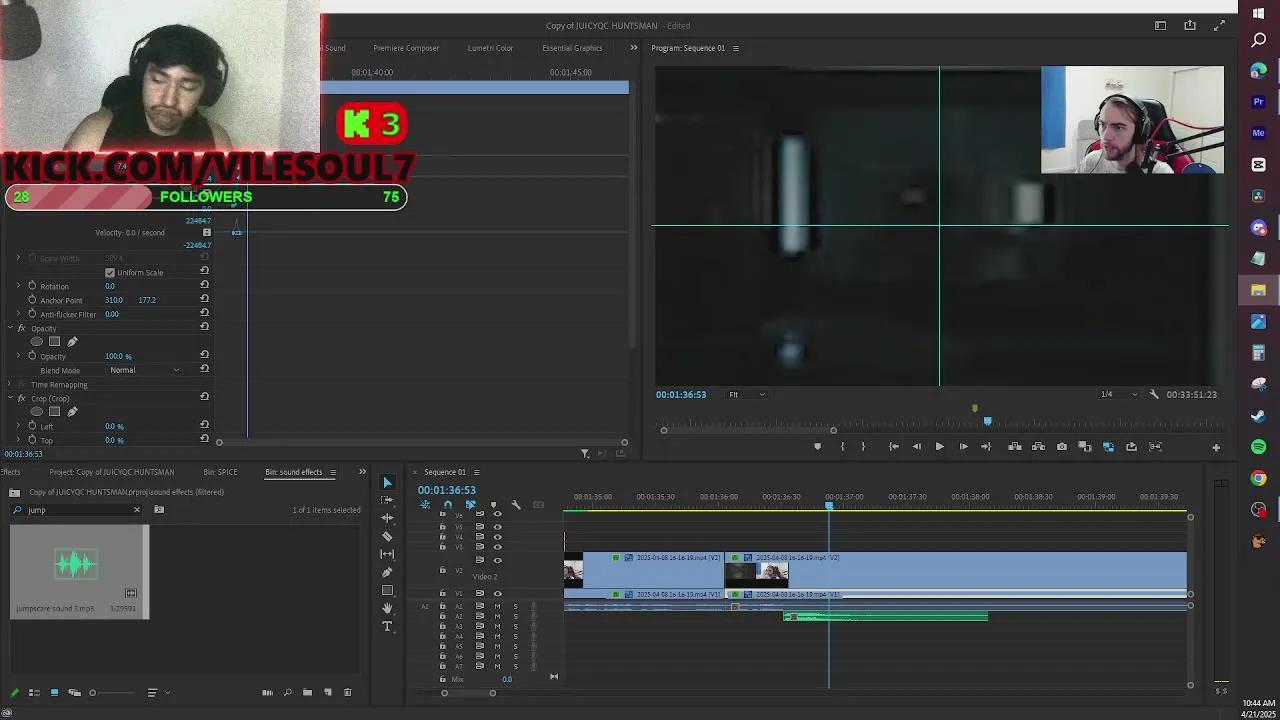Viewport: 1280px width, 720px height.
Task: Click the timeline wrench settings icon
Action: 516,505
